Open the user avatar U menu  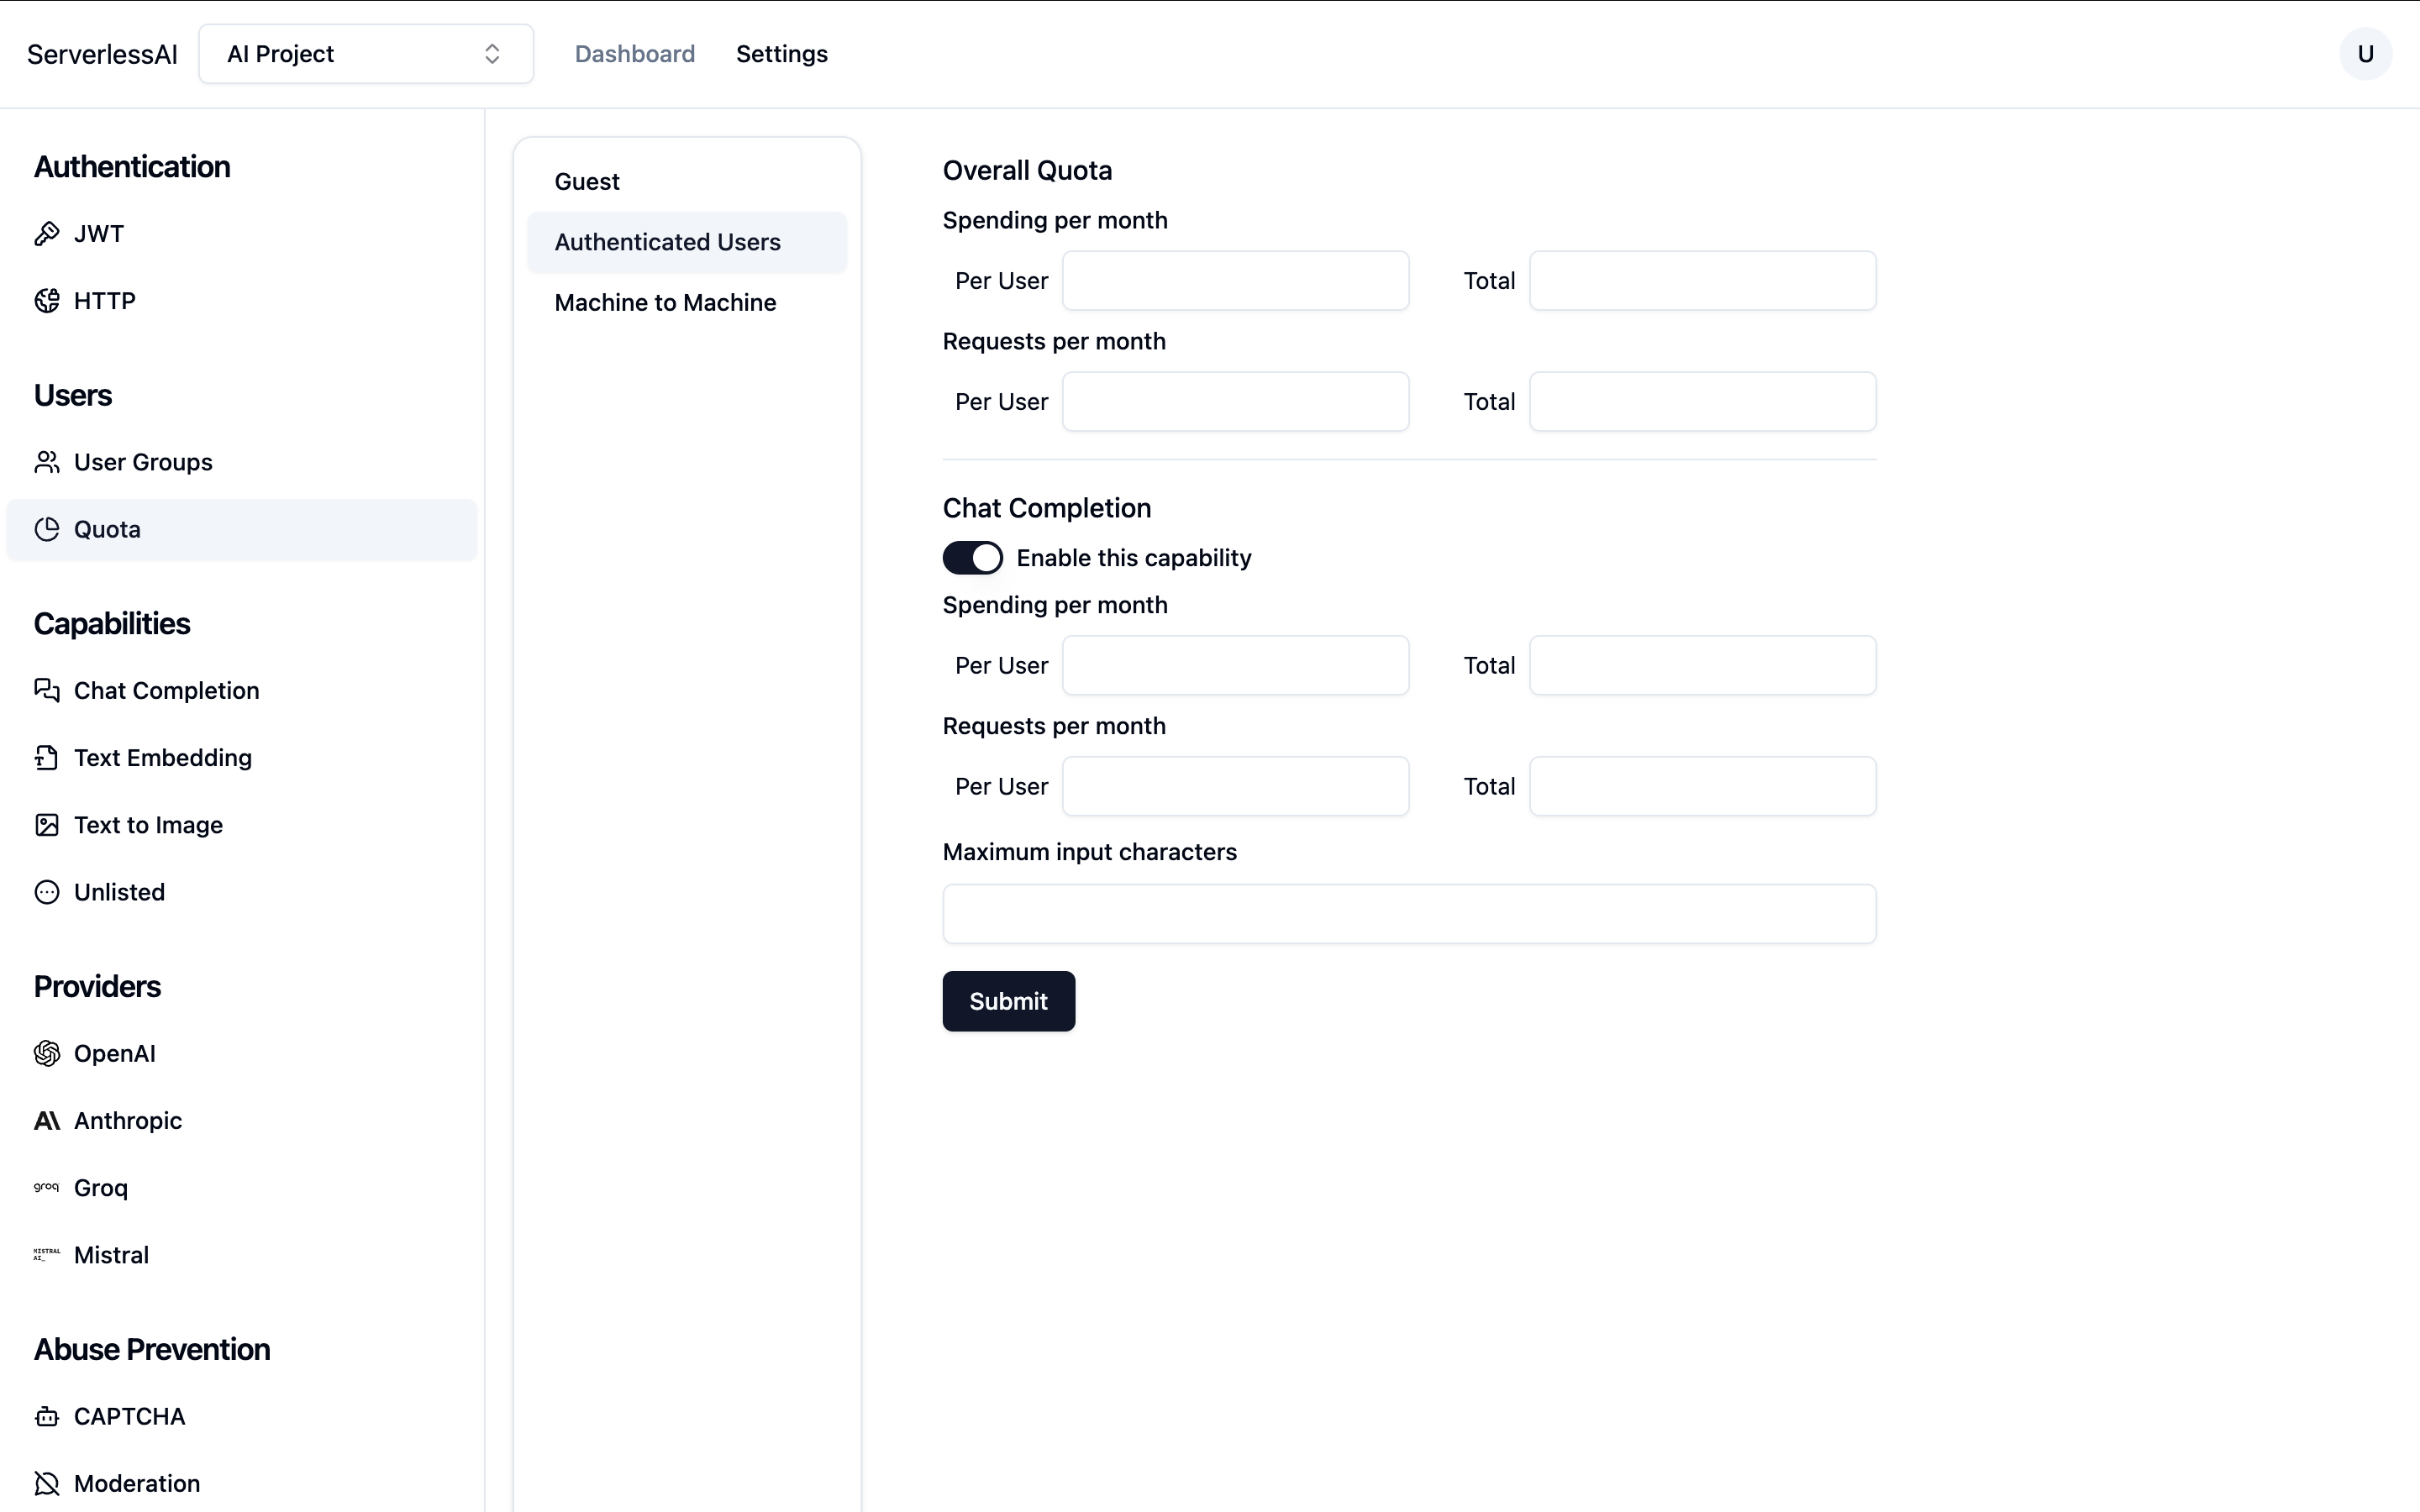click(2365, 54)
